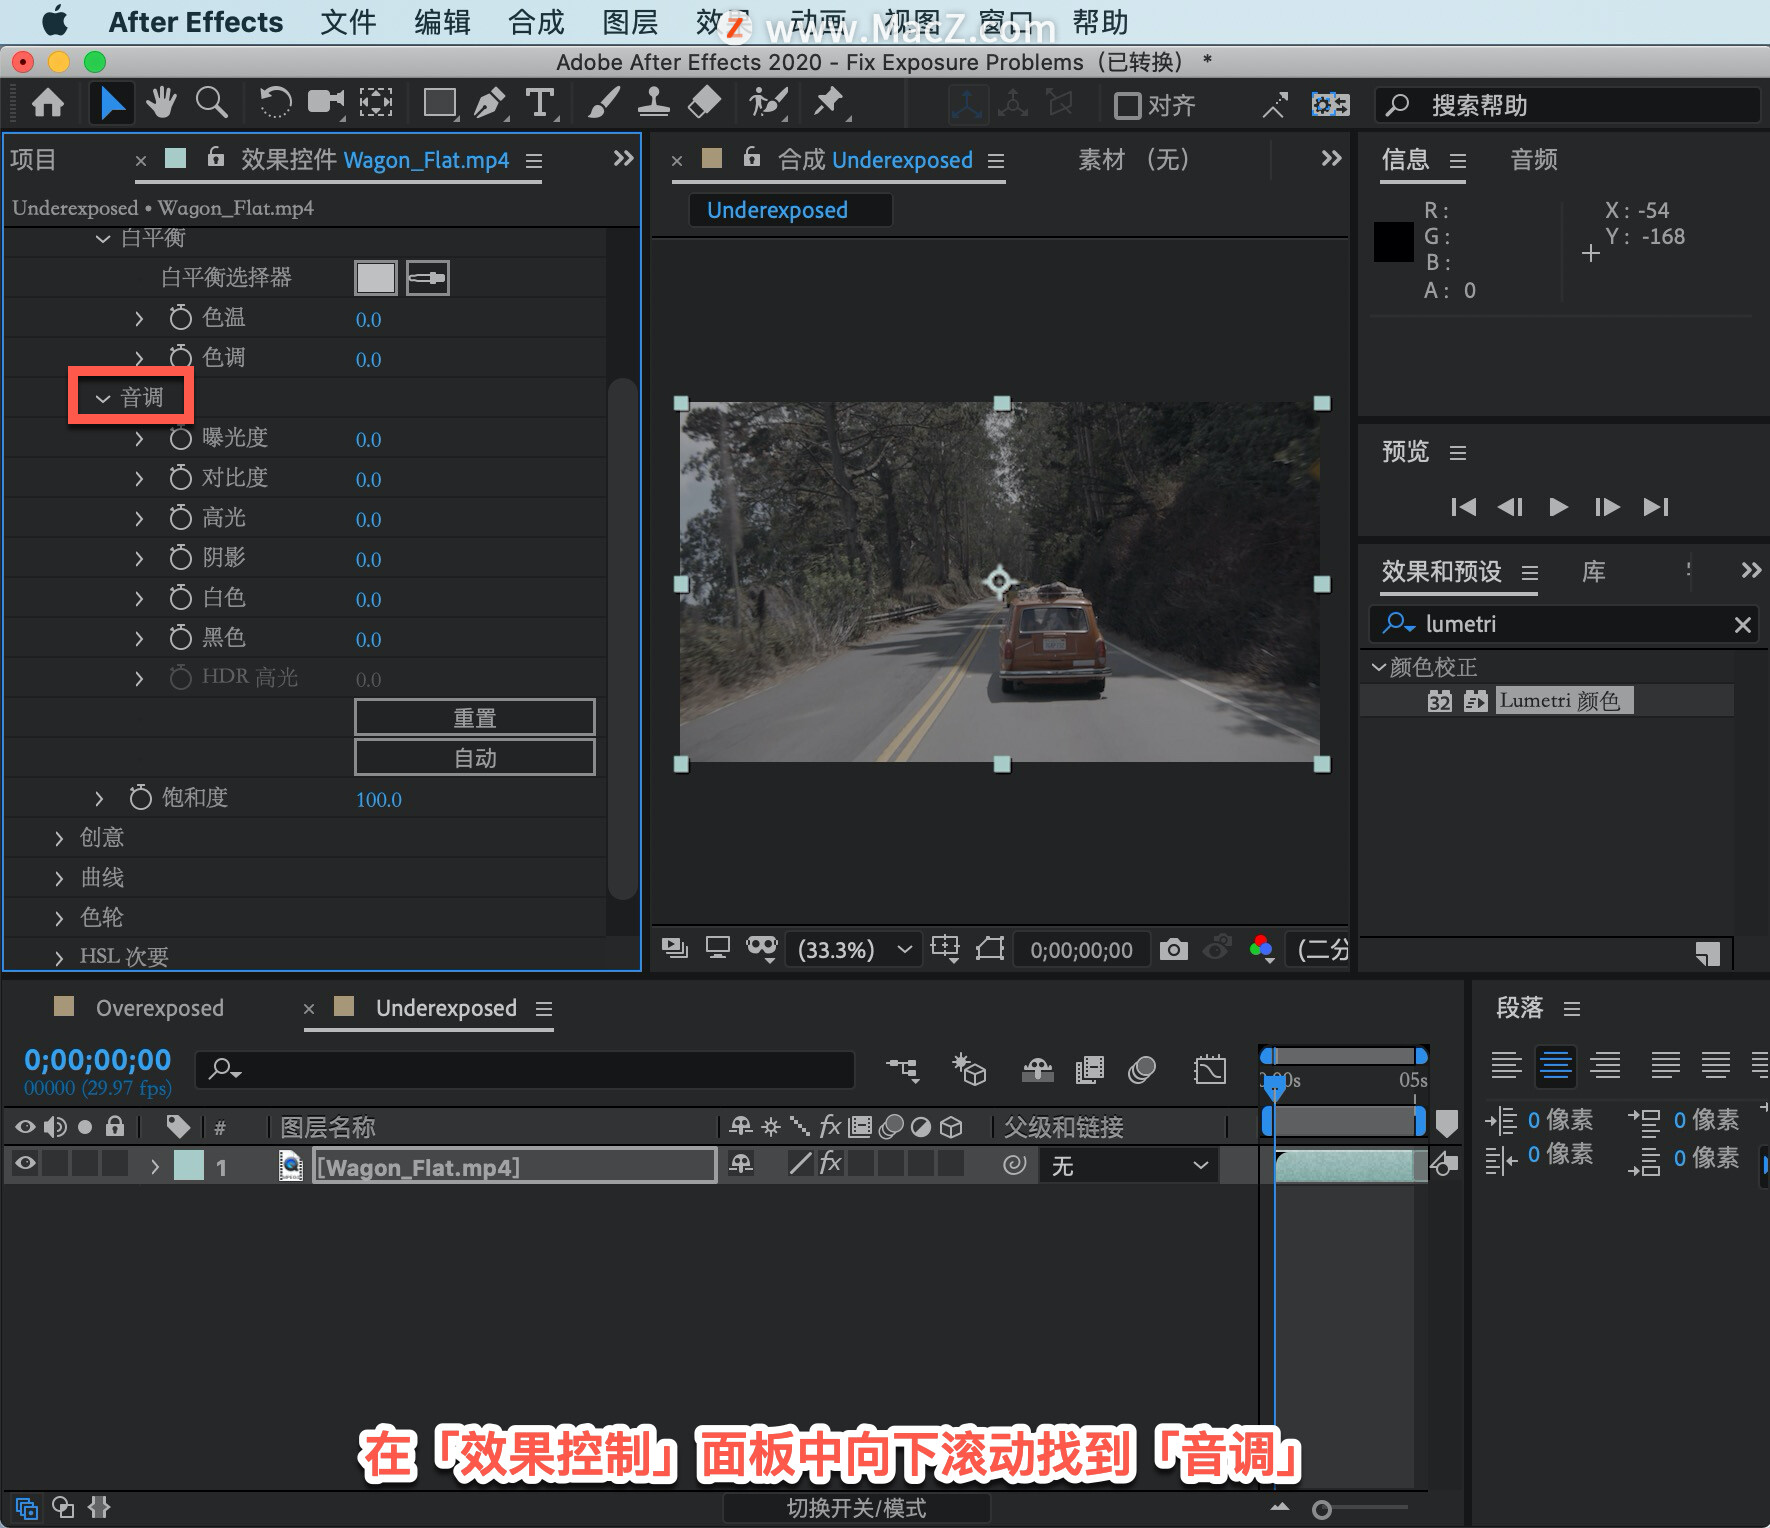Switch to the Overexposed timeline tab
The height and width of the screenshot is (1528, 1770).
tap(159, 1008)
